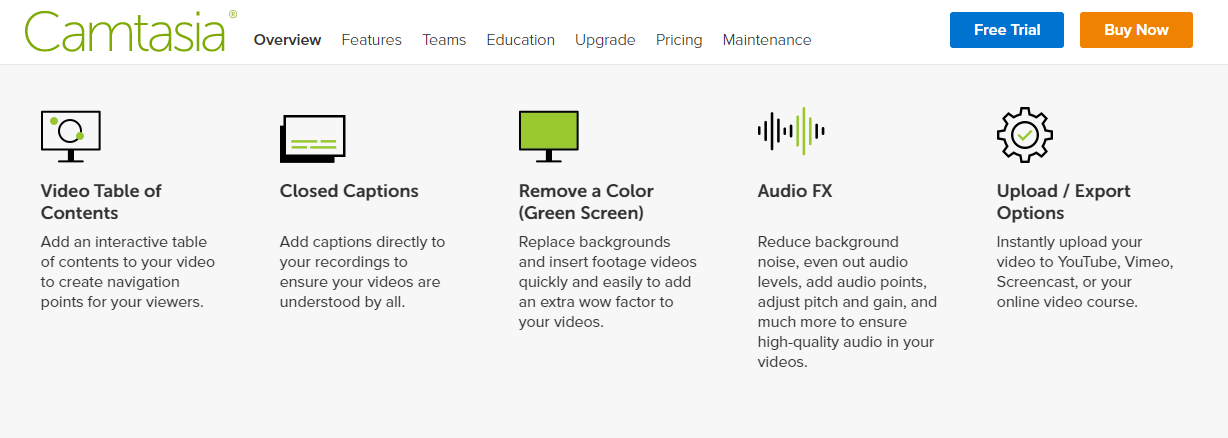
Task: Click the green screen monitor icon
Action: [x=548, y=136]
